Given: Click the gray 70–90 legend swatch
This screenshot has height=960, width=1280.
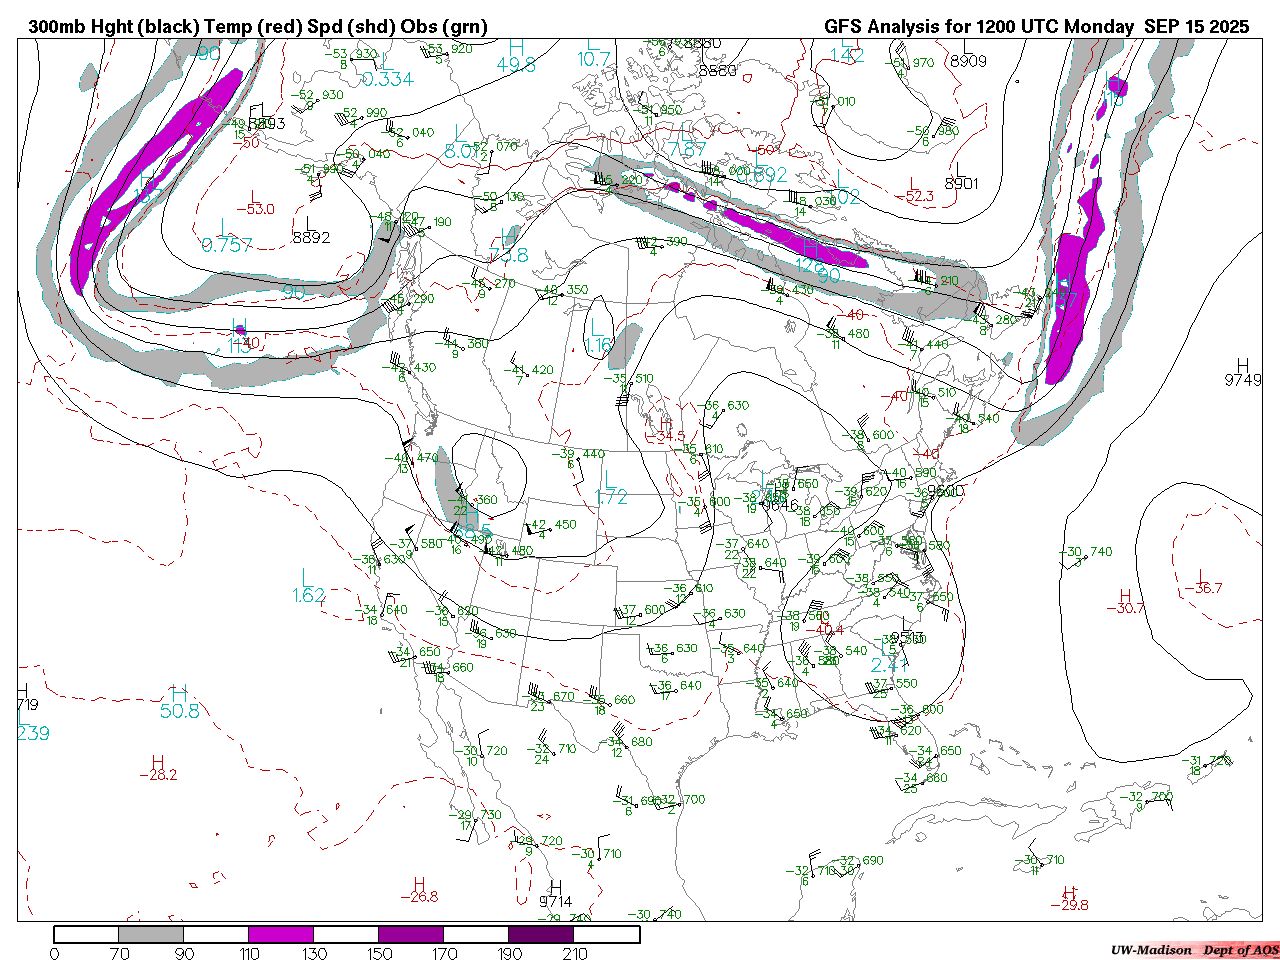Looking at the screenshot, I should (x=151, y=934).
